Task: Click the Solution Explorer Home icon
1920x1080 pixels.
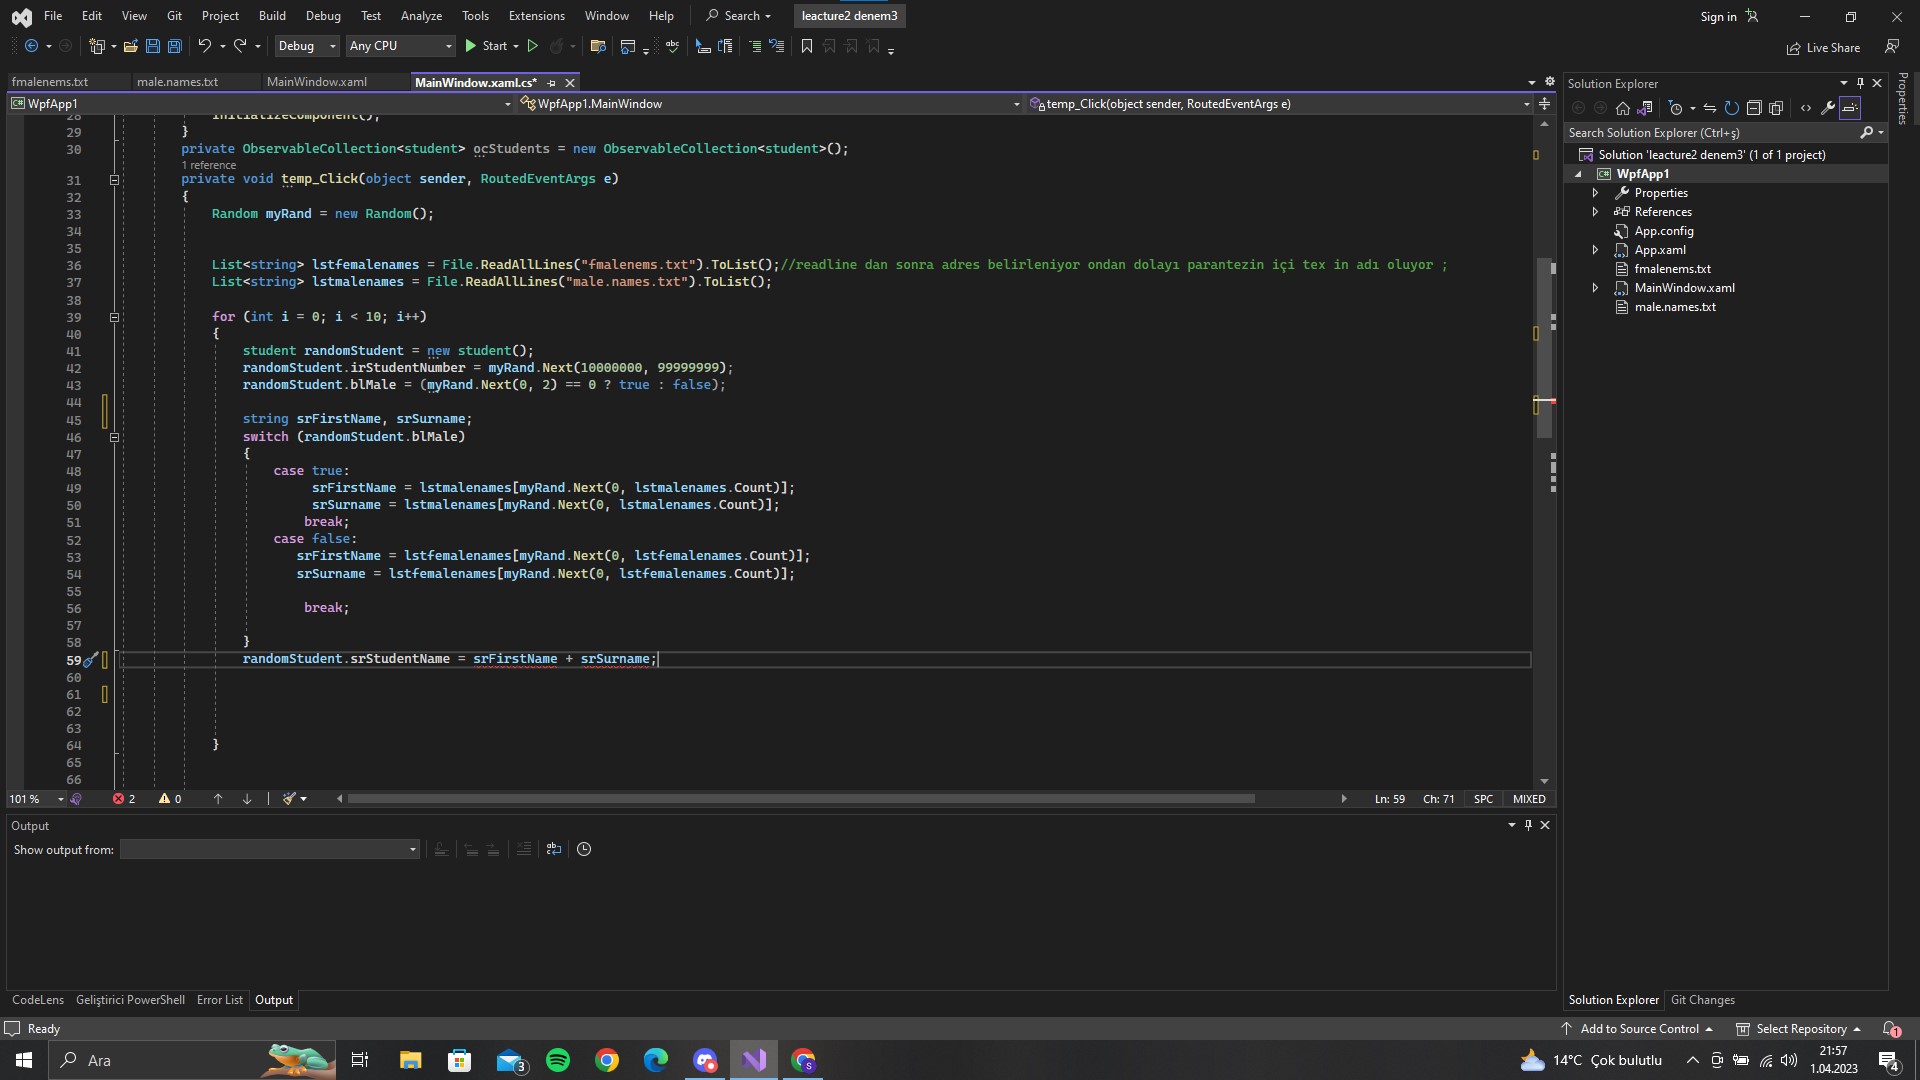Action: pos(1623,108)
